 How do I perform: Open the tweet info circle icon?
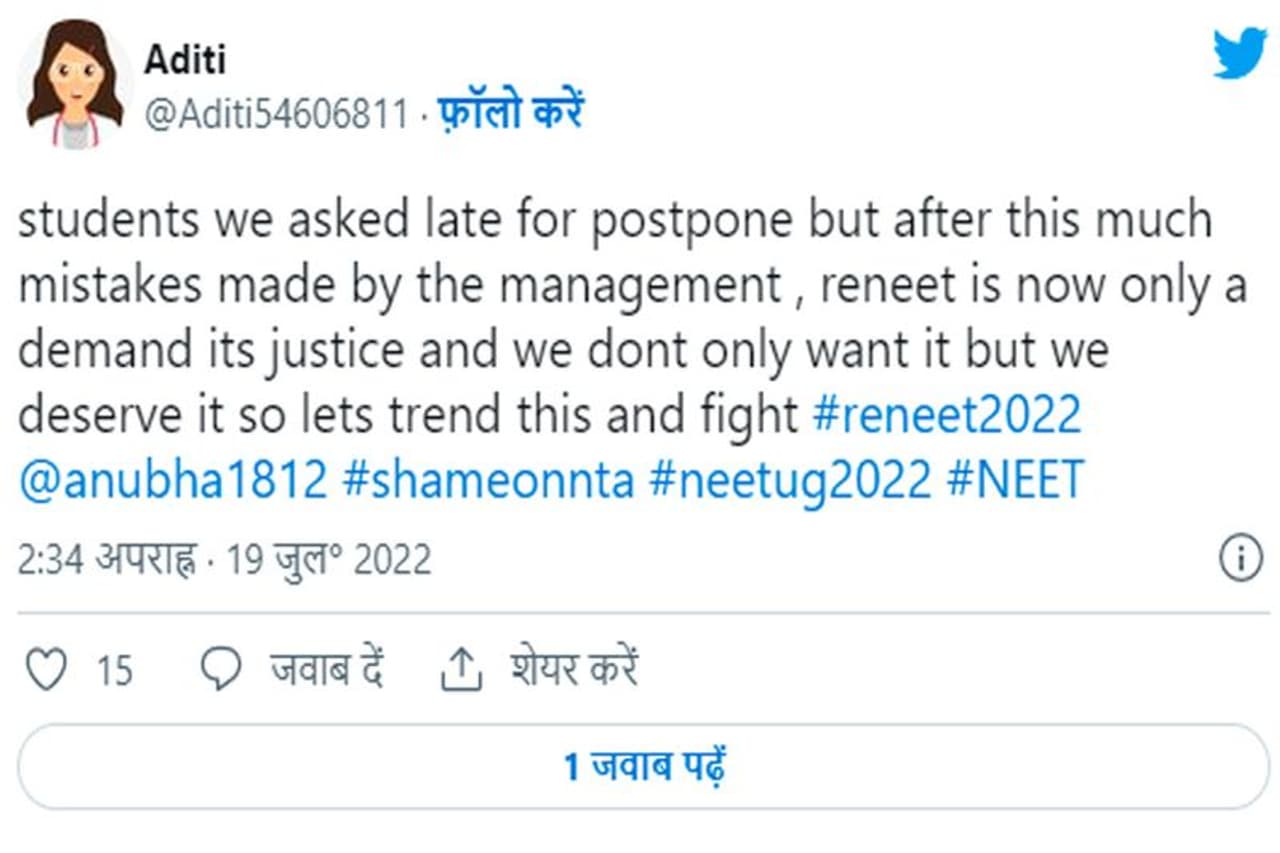(1240, 559)
